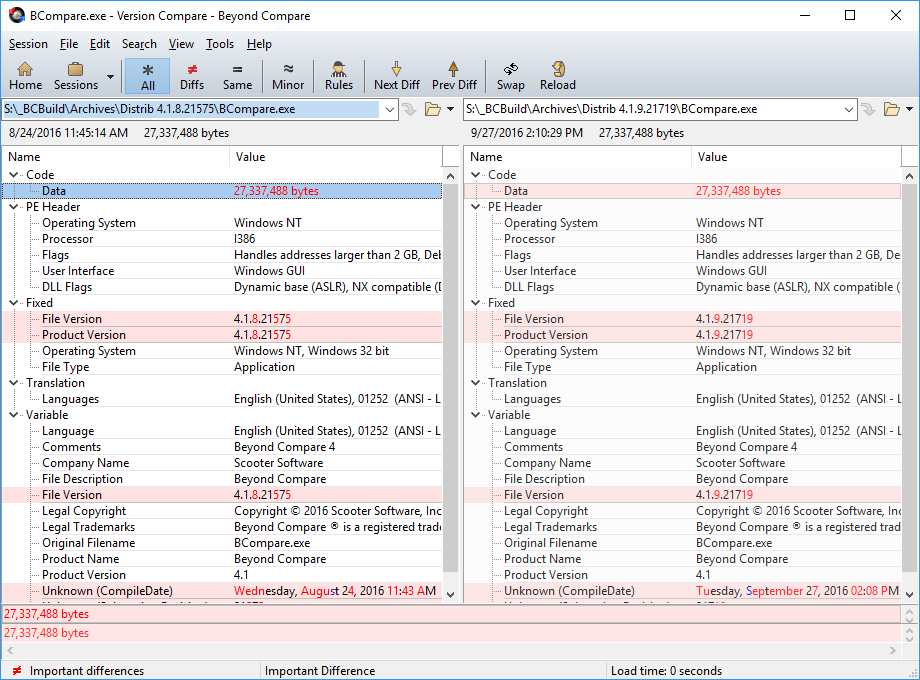The width and height of the screenshot is (920, 680).
Task: Jump to Prev Diff
Action: click(x=454, y=76)
